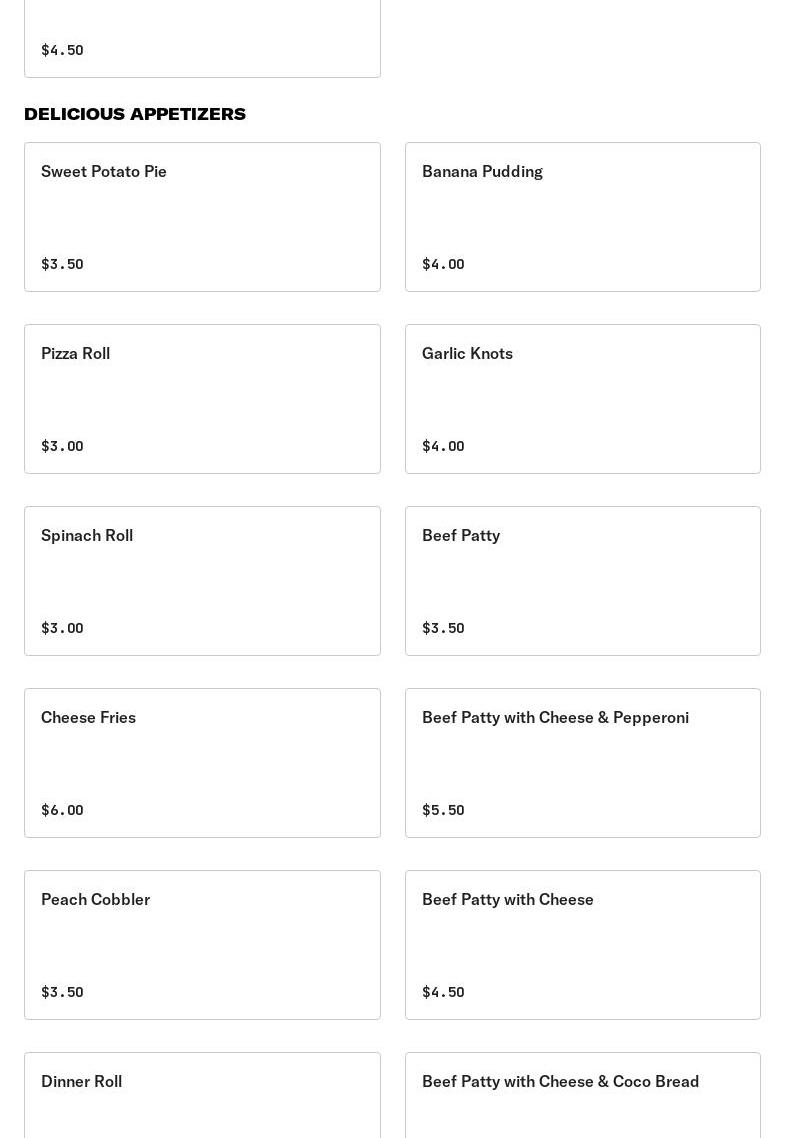785x1138 pixels.
Task: Open the partially visible $4.50 item card at top
Action: point(202,38)
